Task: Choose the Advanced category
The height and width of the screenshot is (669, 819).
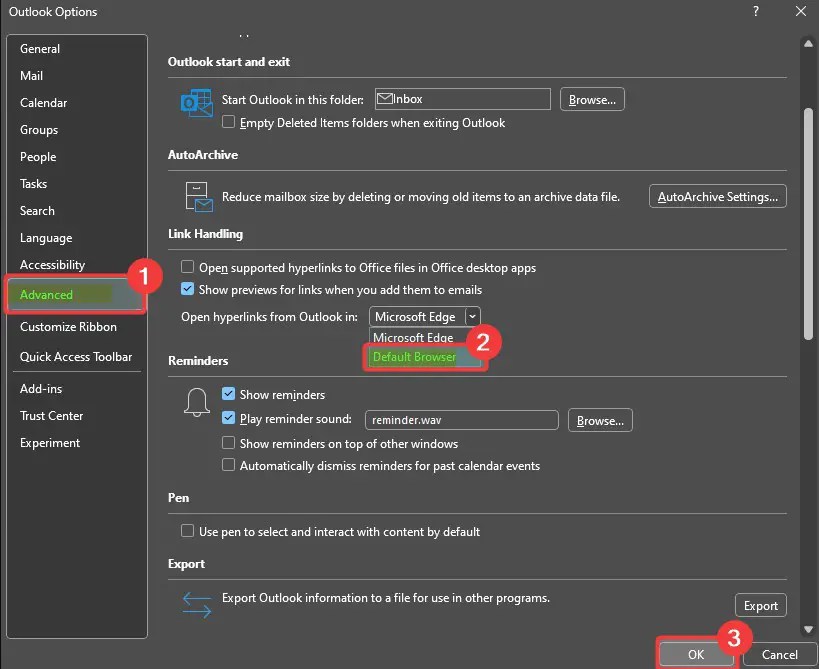Action: 75,295
